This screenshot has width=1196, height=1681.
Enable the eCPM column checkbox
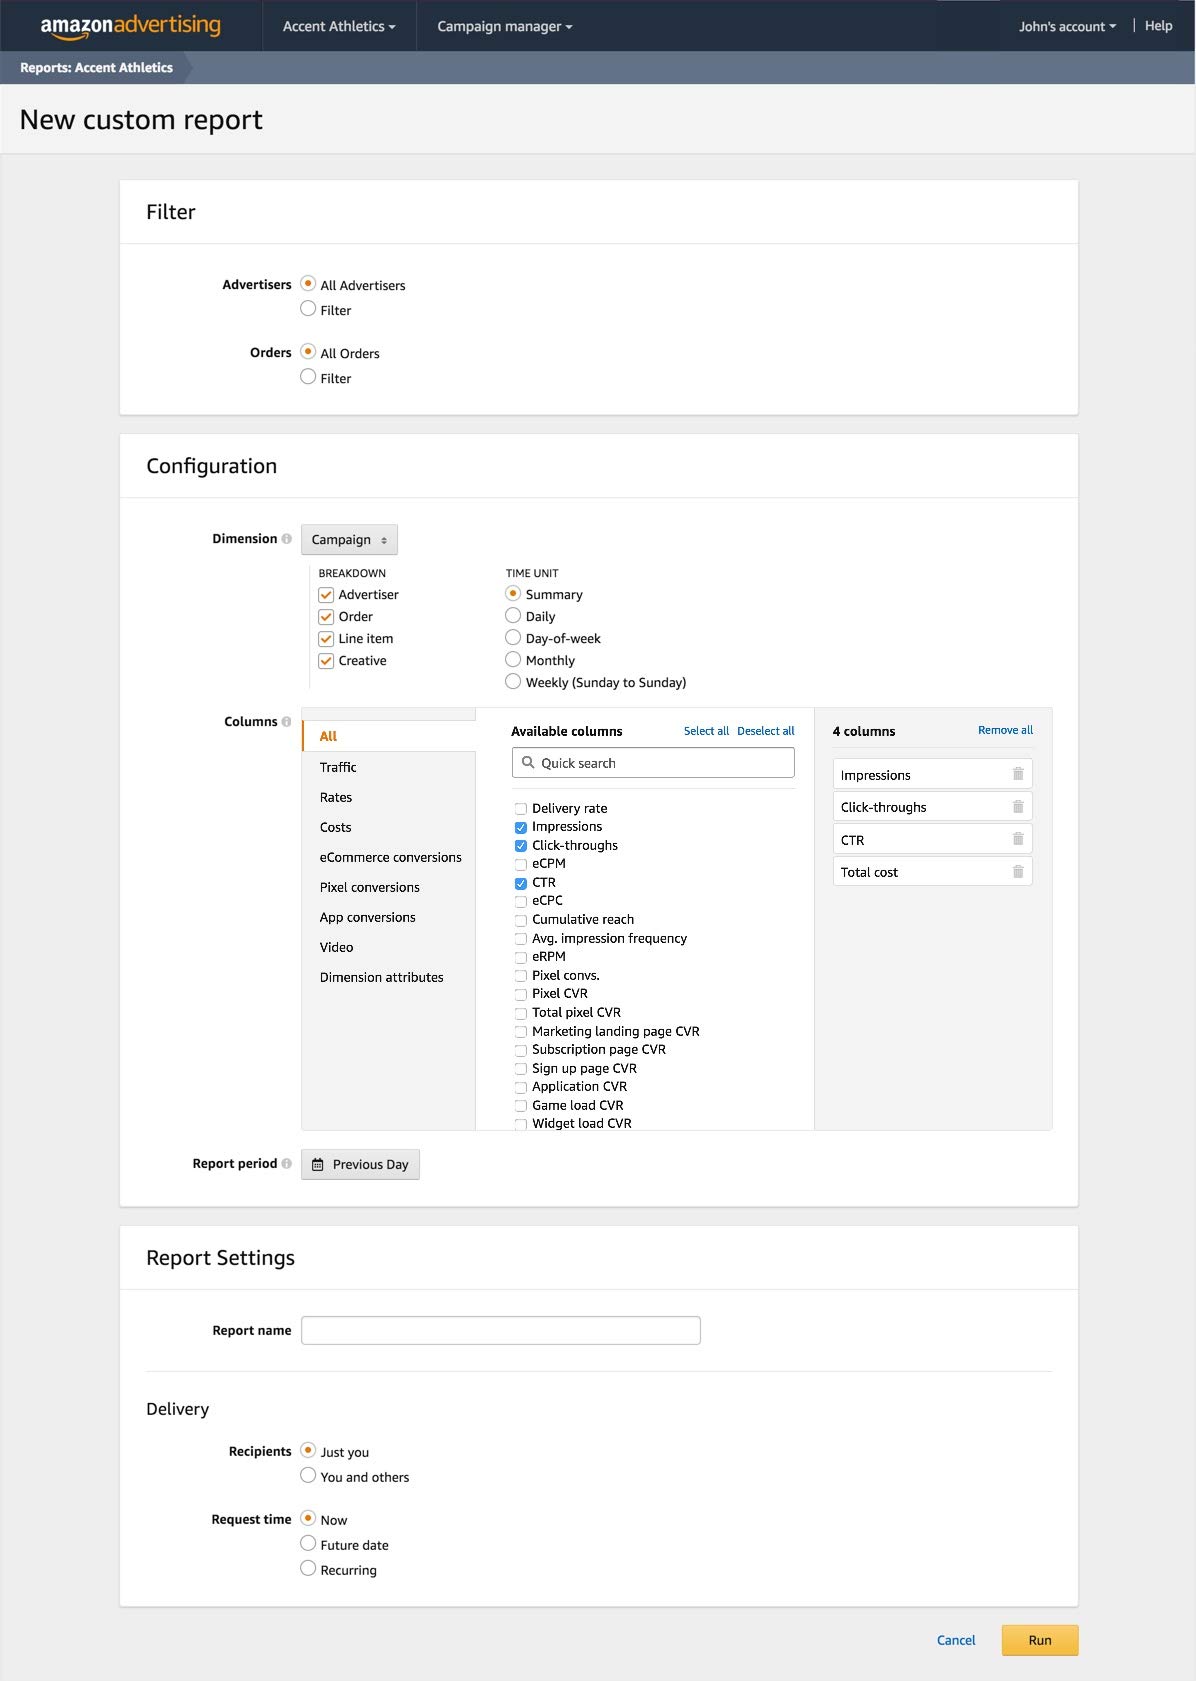click(521, 865)
